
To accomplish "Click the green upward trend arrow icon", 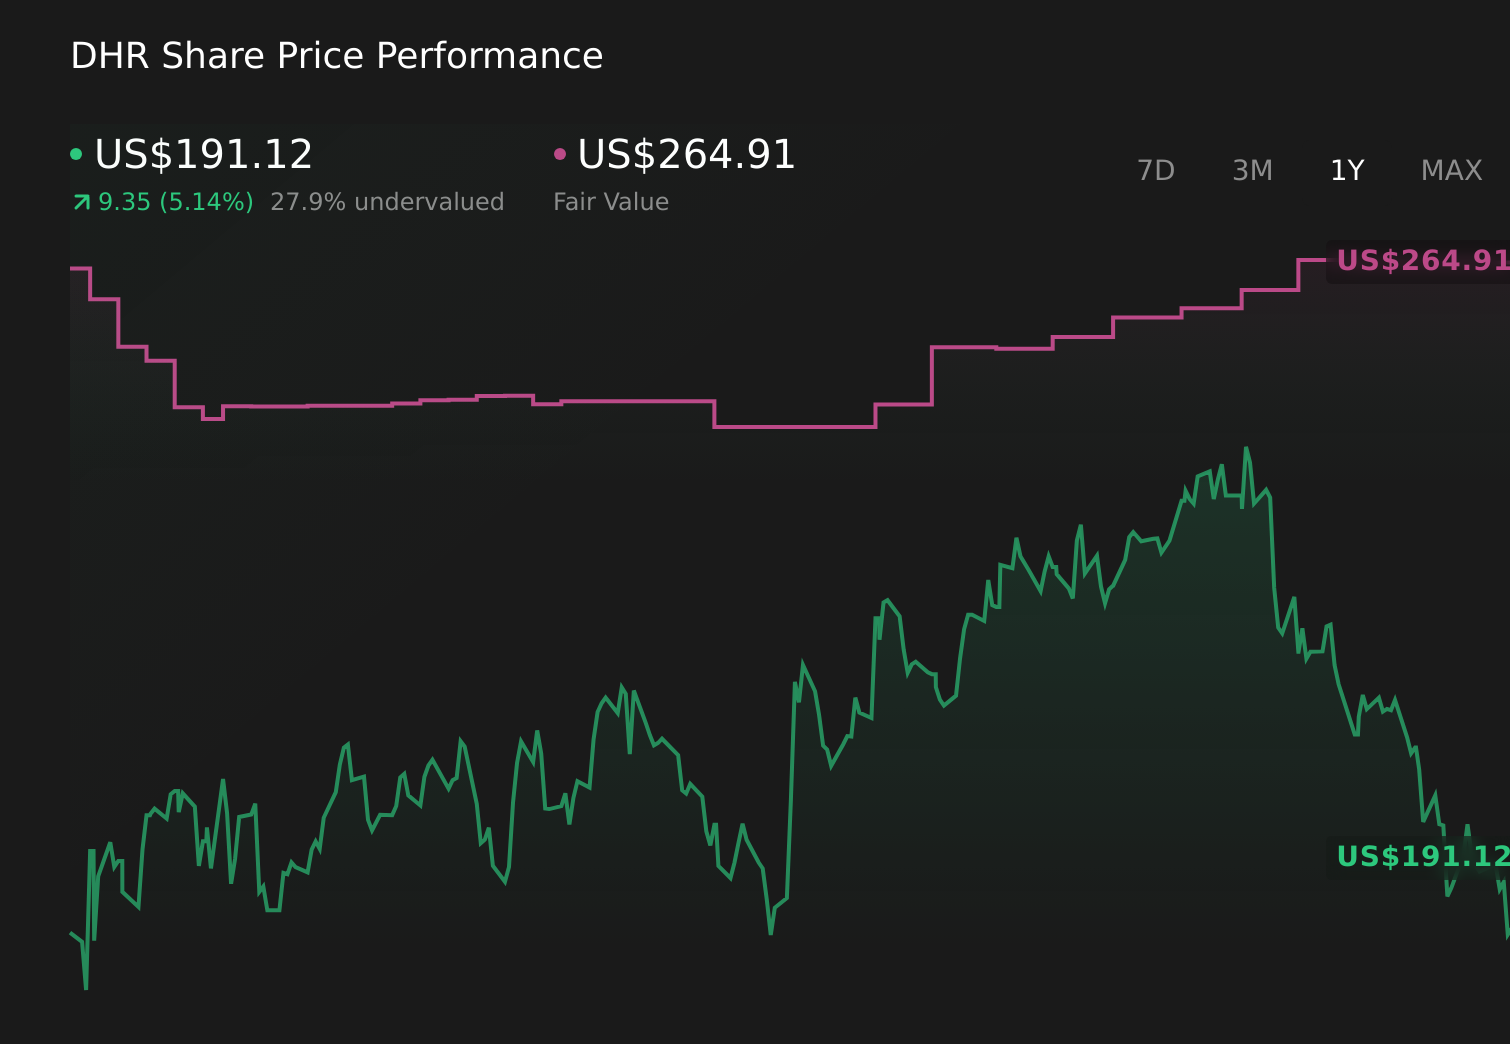I will click(x=80, y=202).
